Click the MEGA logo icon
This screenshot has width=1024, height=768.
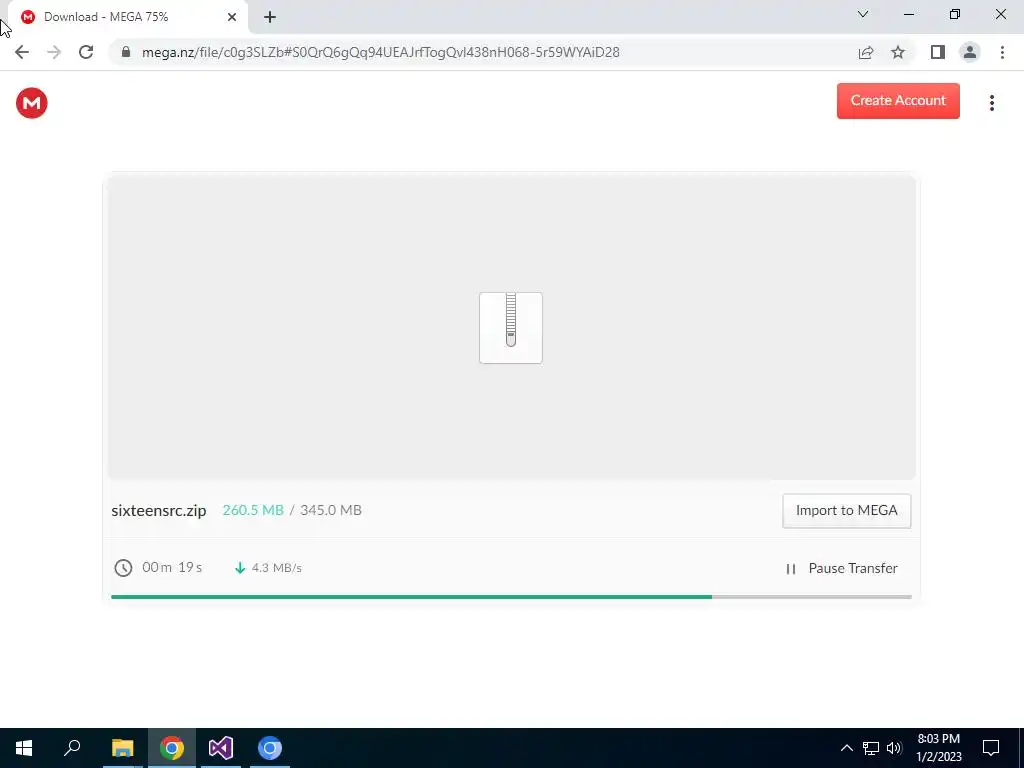tap(31, 103)
